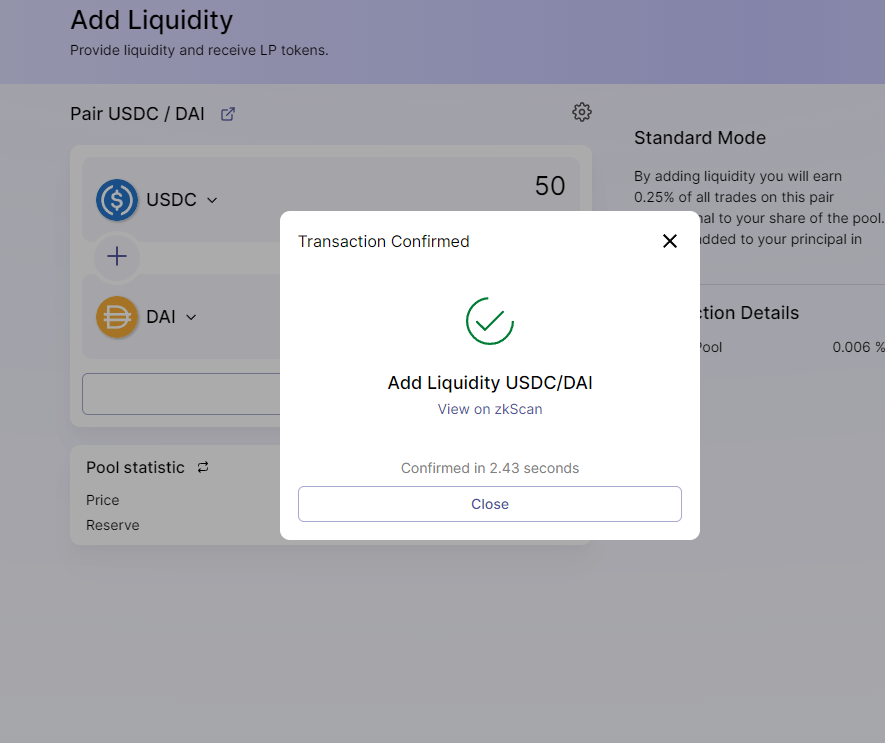
Task: Click the USDC token logo
Action: [117, 200]
